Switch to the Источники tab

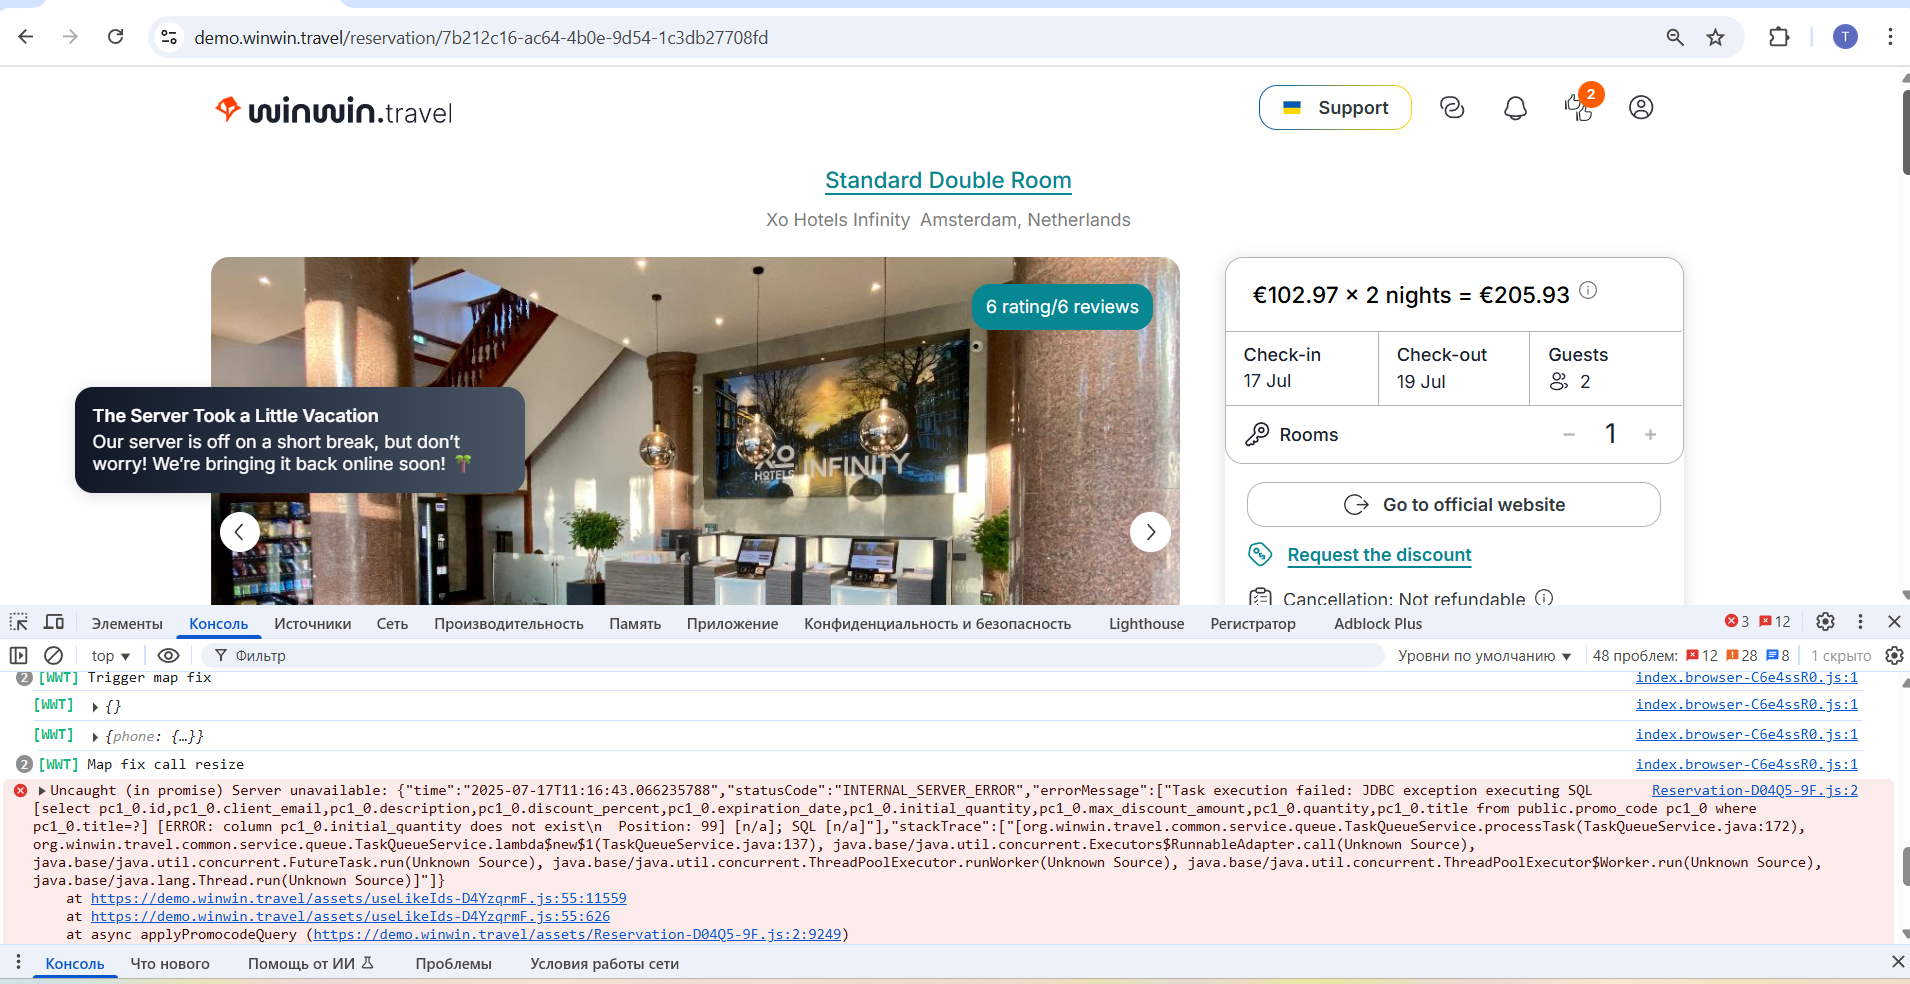click(313, 623)
